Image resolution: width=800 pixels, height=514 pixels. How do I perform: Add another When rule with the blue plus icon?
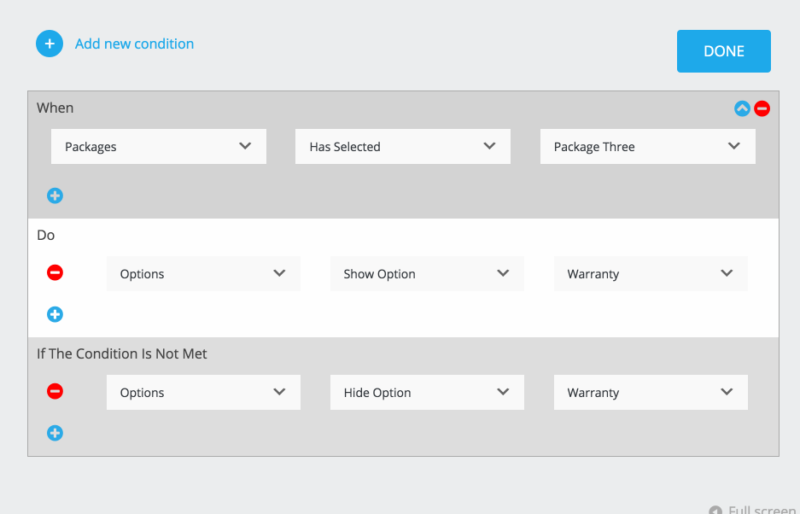(55, 195)
